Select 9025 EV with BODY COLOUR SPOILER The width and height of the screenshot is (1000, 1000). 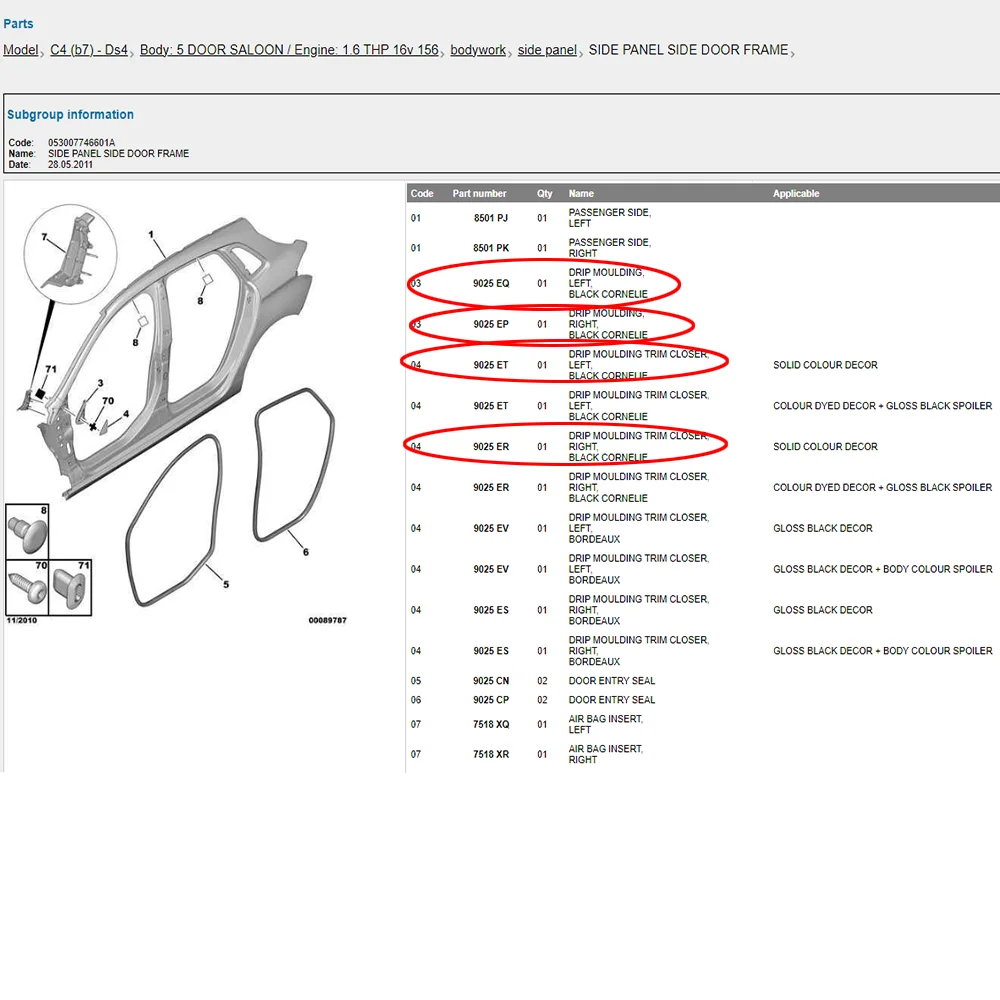coord(490,569)
